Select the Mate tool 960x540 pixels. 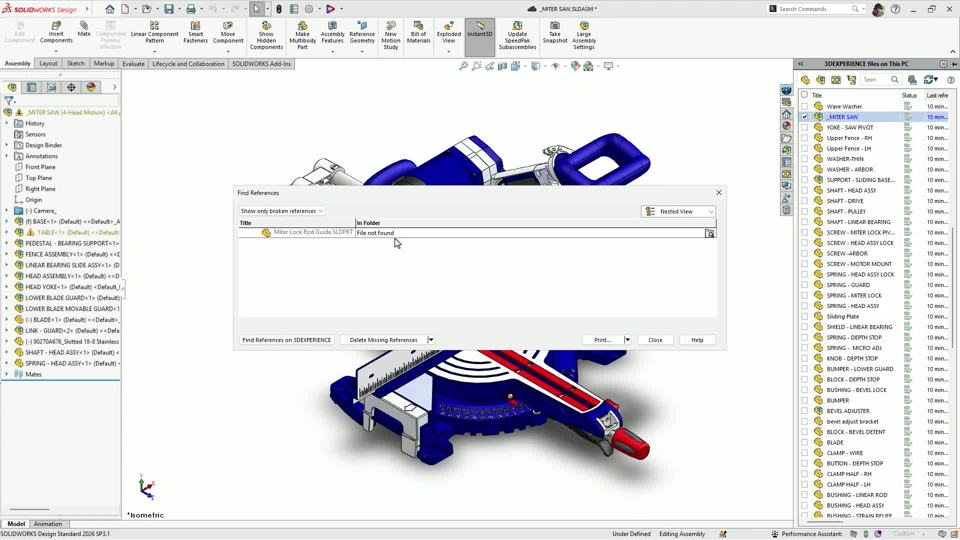[x=84, y=29]
